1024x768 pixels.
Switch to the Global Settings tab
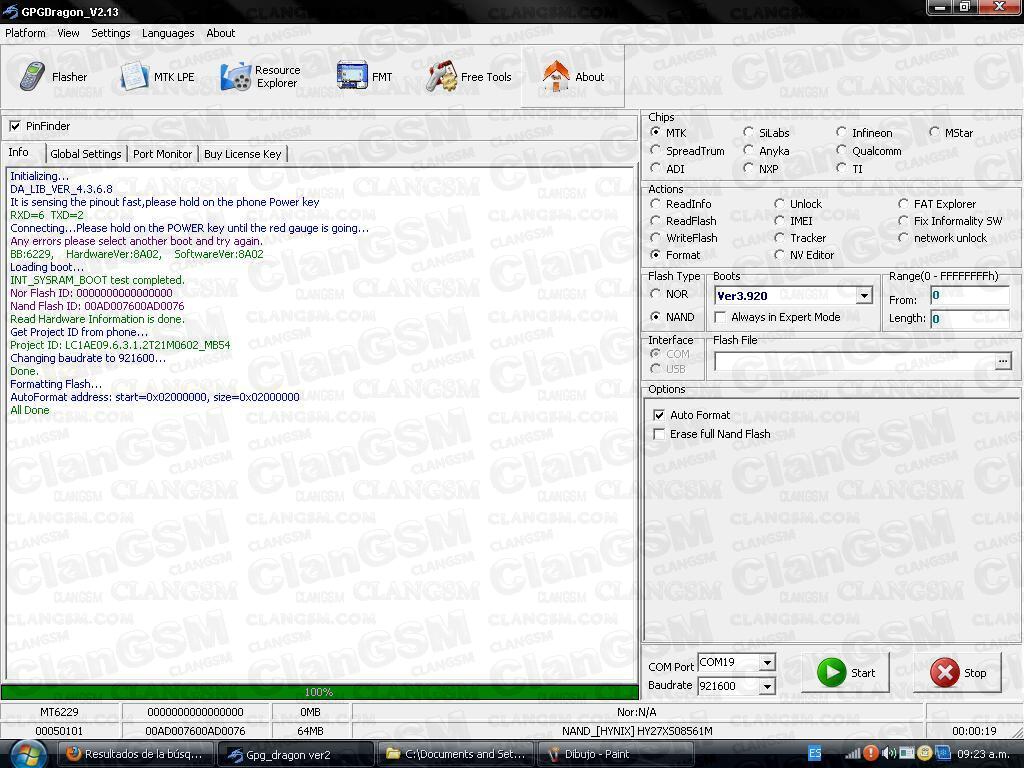click(x=86, y=154)
